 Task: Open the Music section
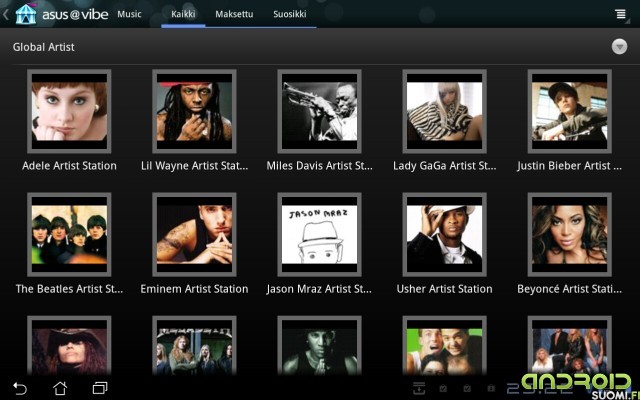[x=129, y=14]
